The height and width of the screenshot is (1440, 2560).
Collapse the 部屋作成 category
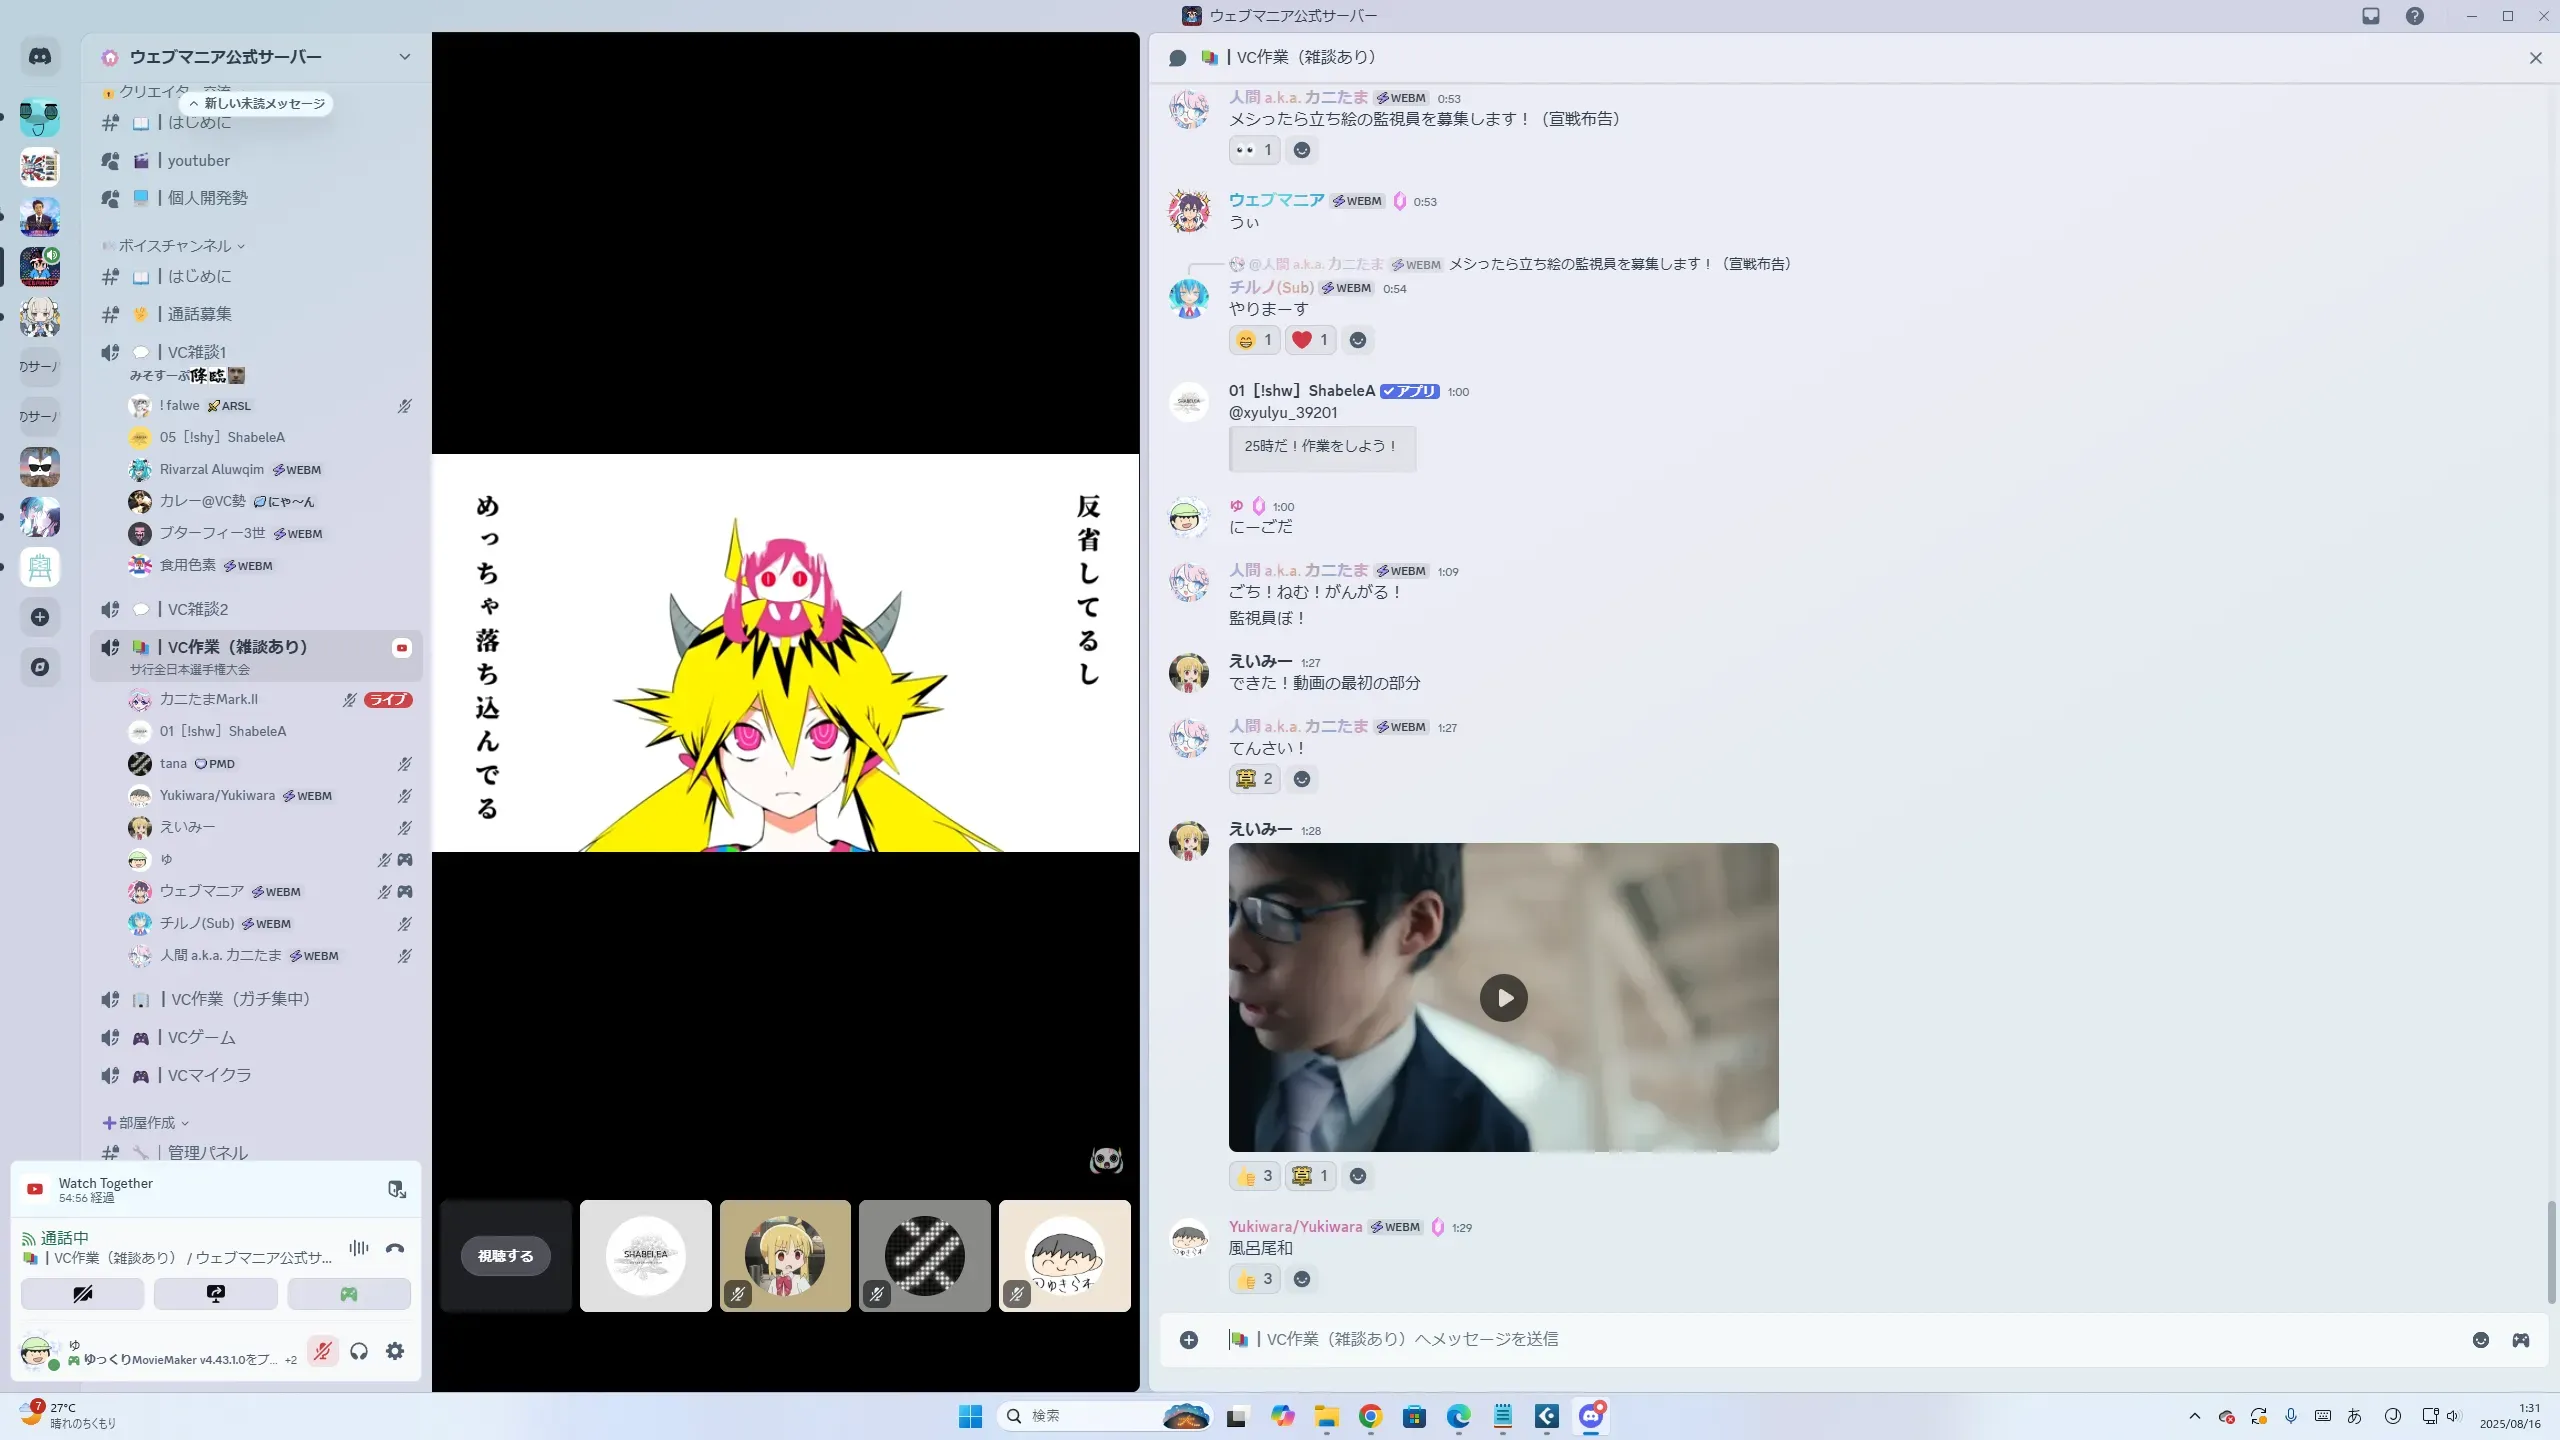click(x=148, y=1123)
